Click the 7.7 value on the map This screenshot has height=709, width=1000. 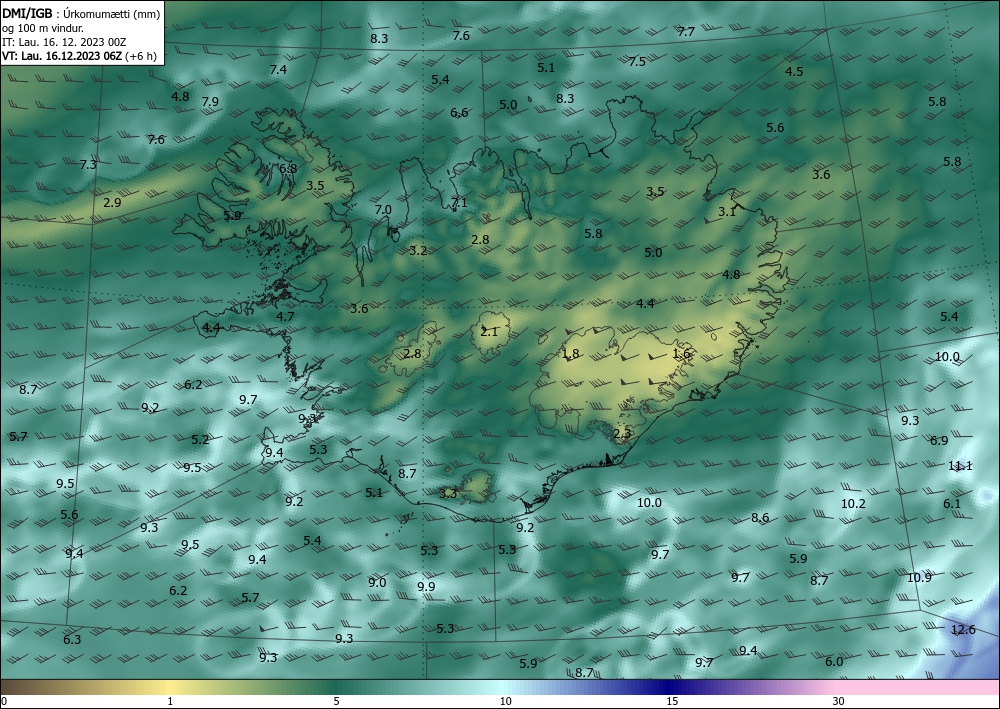tap(686, 32)
